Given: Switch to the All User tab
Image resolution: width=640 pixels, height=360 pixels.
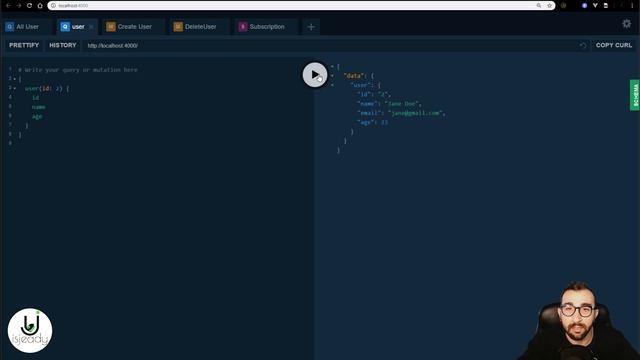Looking at the screenshot, I should click(x=27, y=27).
